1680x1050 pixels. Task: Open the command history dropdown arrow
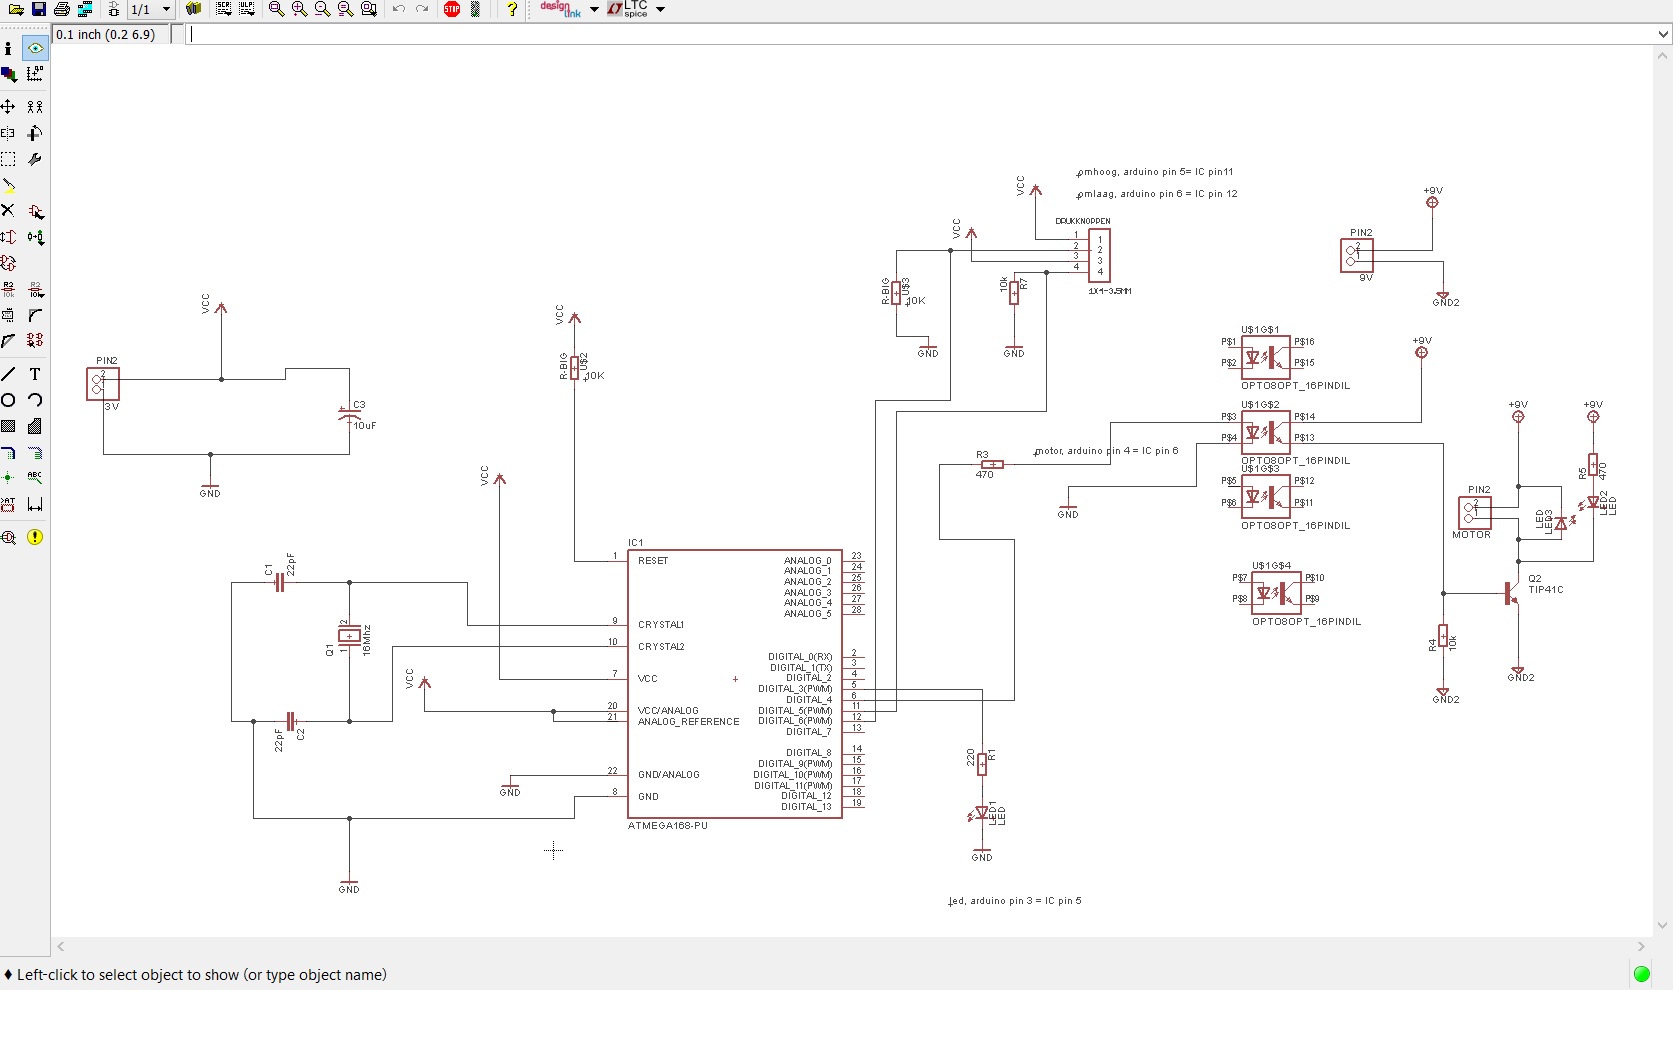click(x=1663, y=34)
